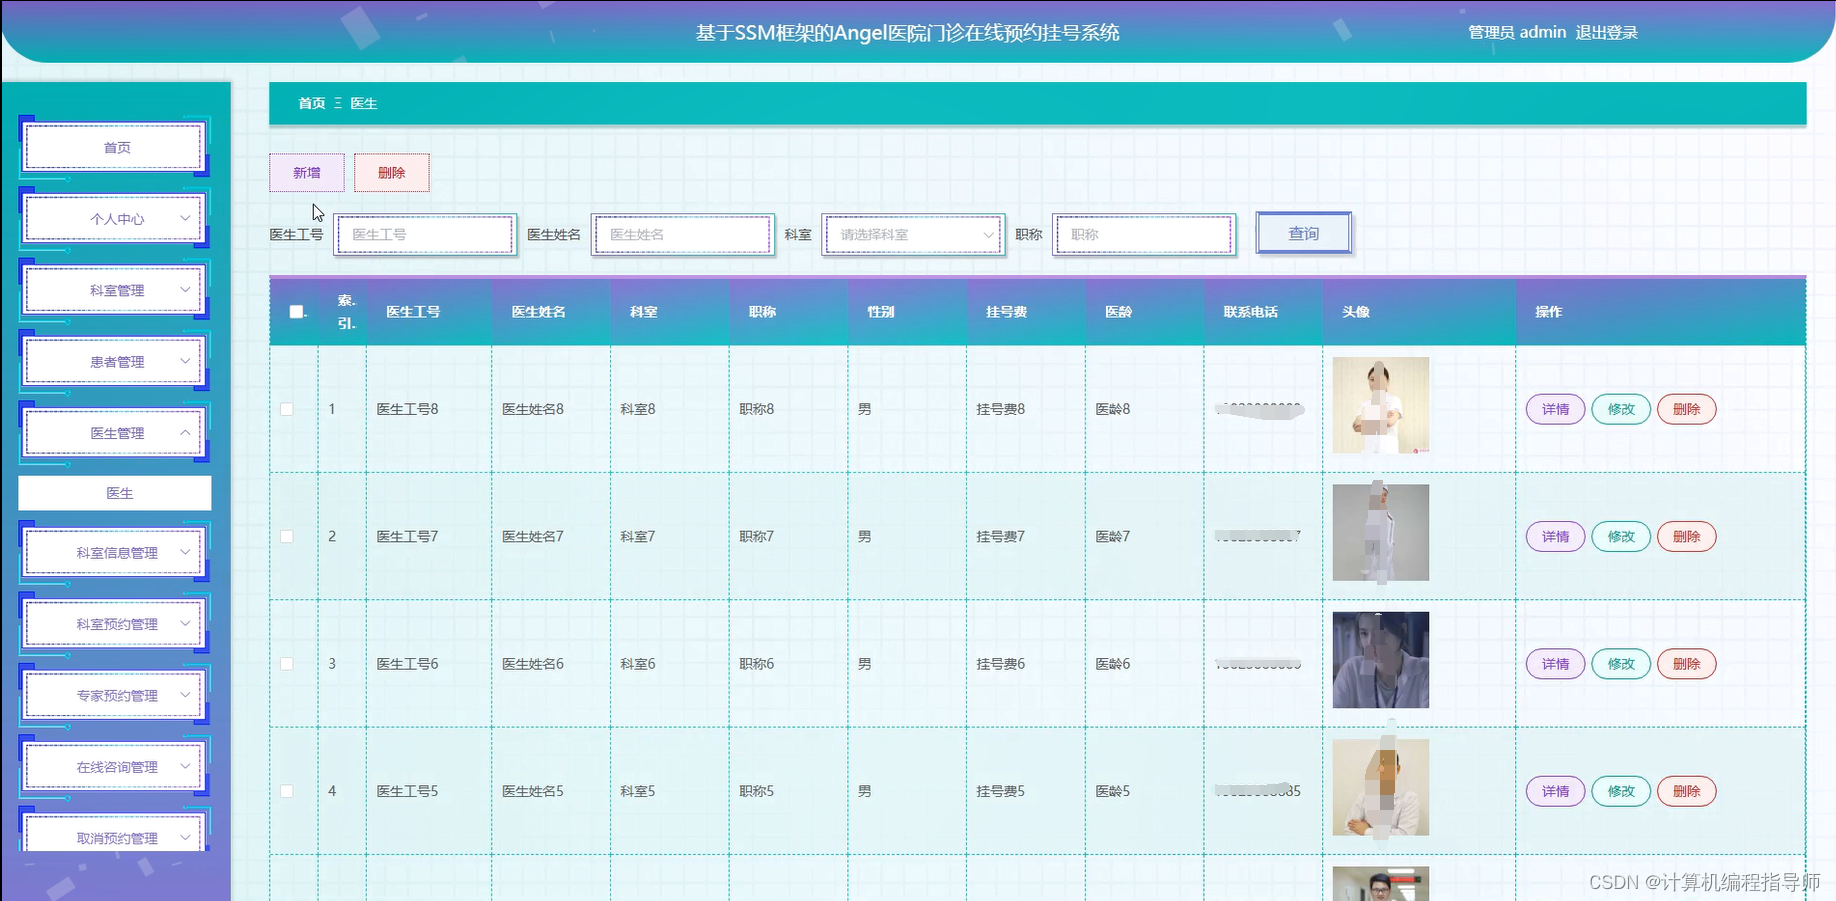
Task: Open avatar thumbnail of 医生姓名7
Action: pyautogui.click(x=1381, y=533)
